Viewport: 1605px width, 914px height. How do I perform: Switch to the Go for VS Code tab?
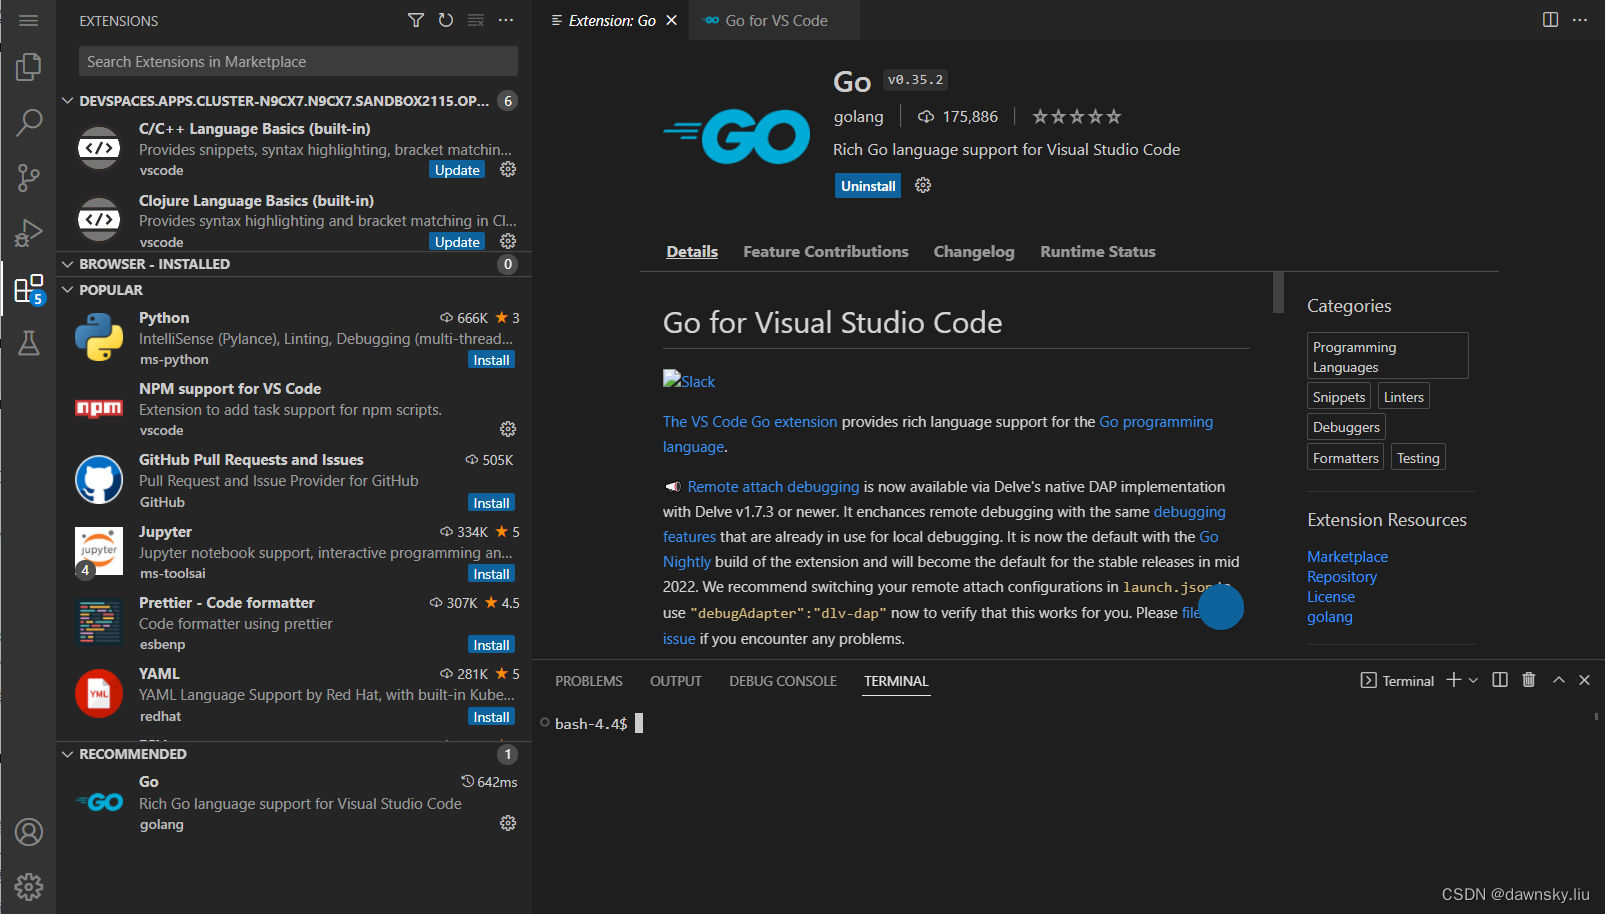[x=774, y=20]
